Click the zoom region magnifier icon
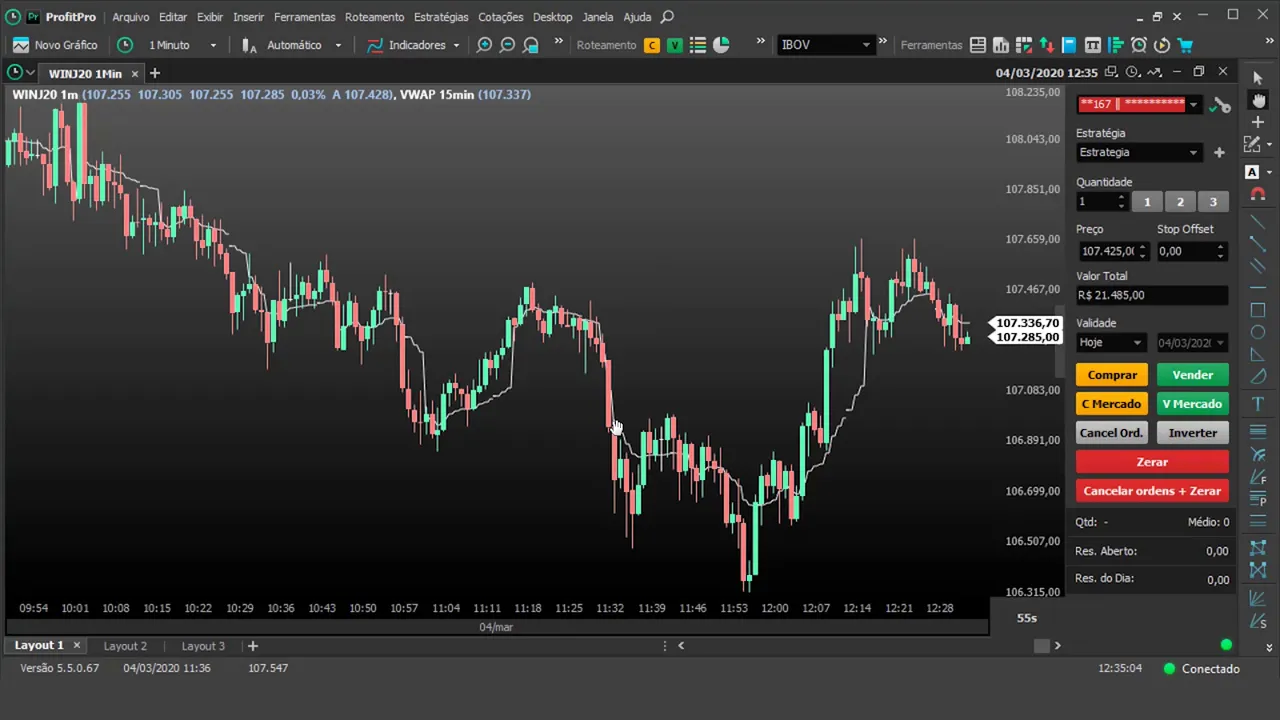 (x=531, y=45)
